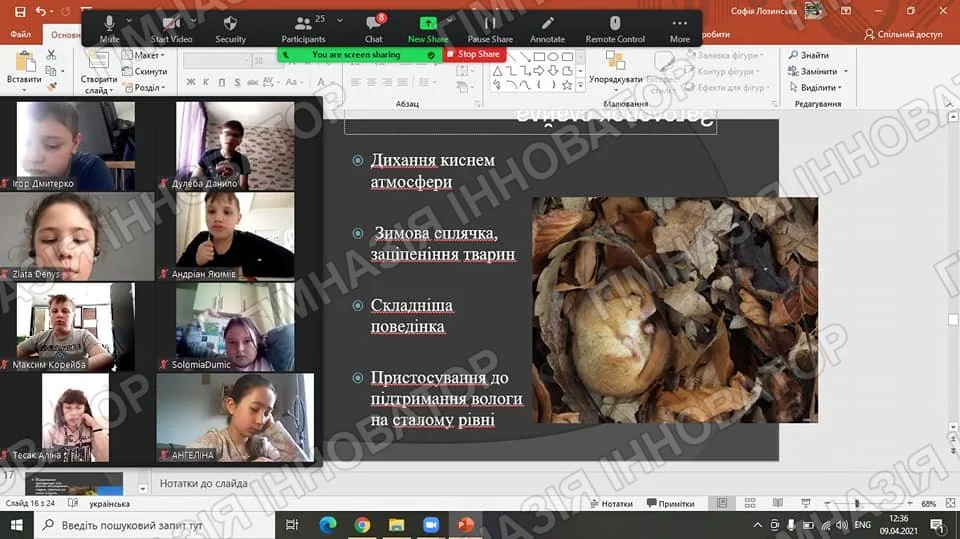
Task: Open Zoom Security options
Action: pos(230,29)
